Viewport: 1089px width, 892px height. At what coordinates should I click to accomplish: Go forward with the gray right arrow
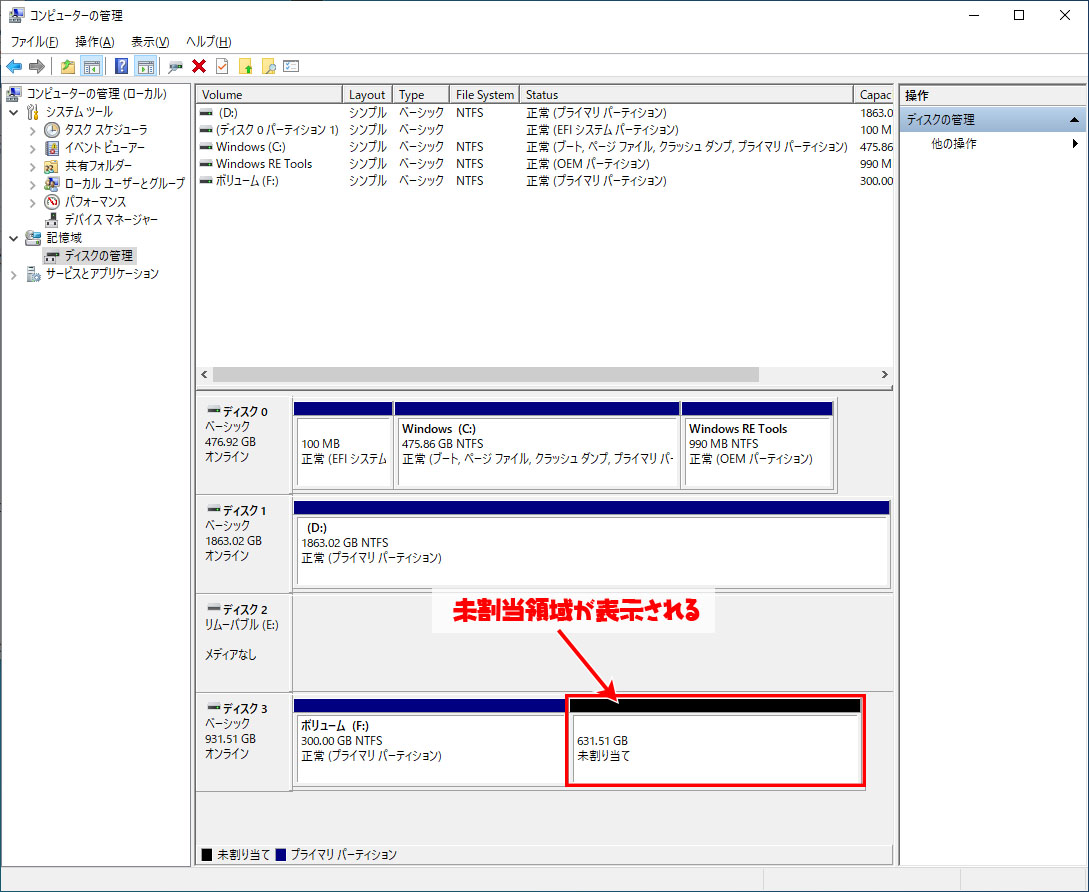click(x=37, y=67)
